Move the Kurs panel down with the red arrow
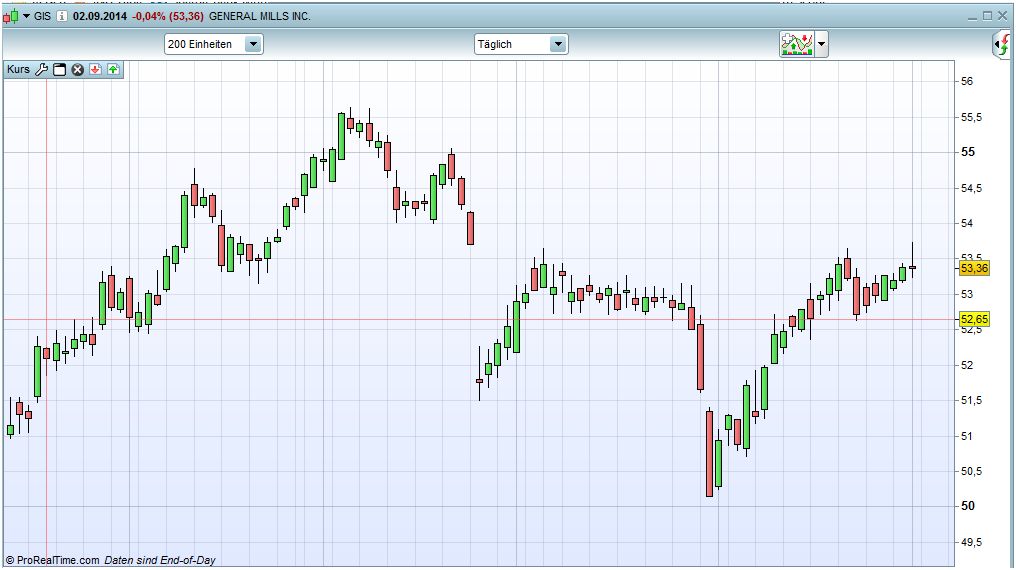 (x=95, y=69)
